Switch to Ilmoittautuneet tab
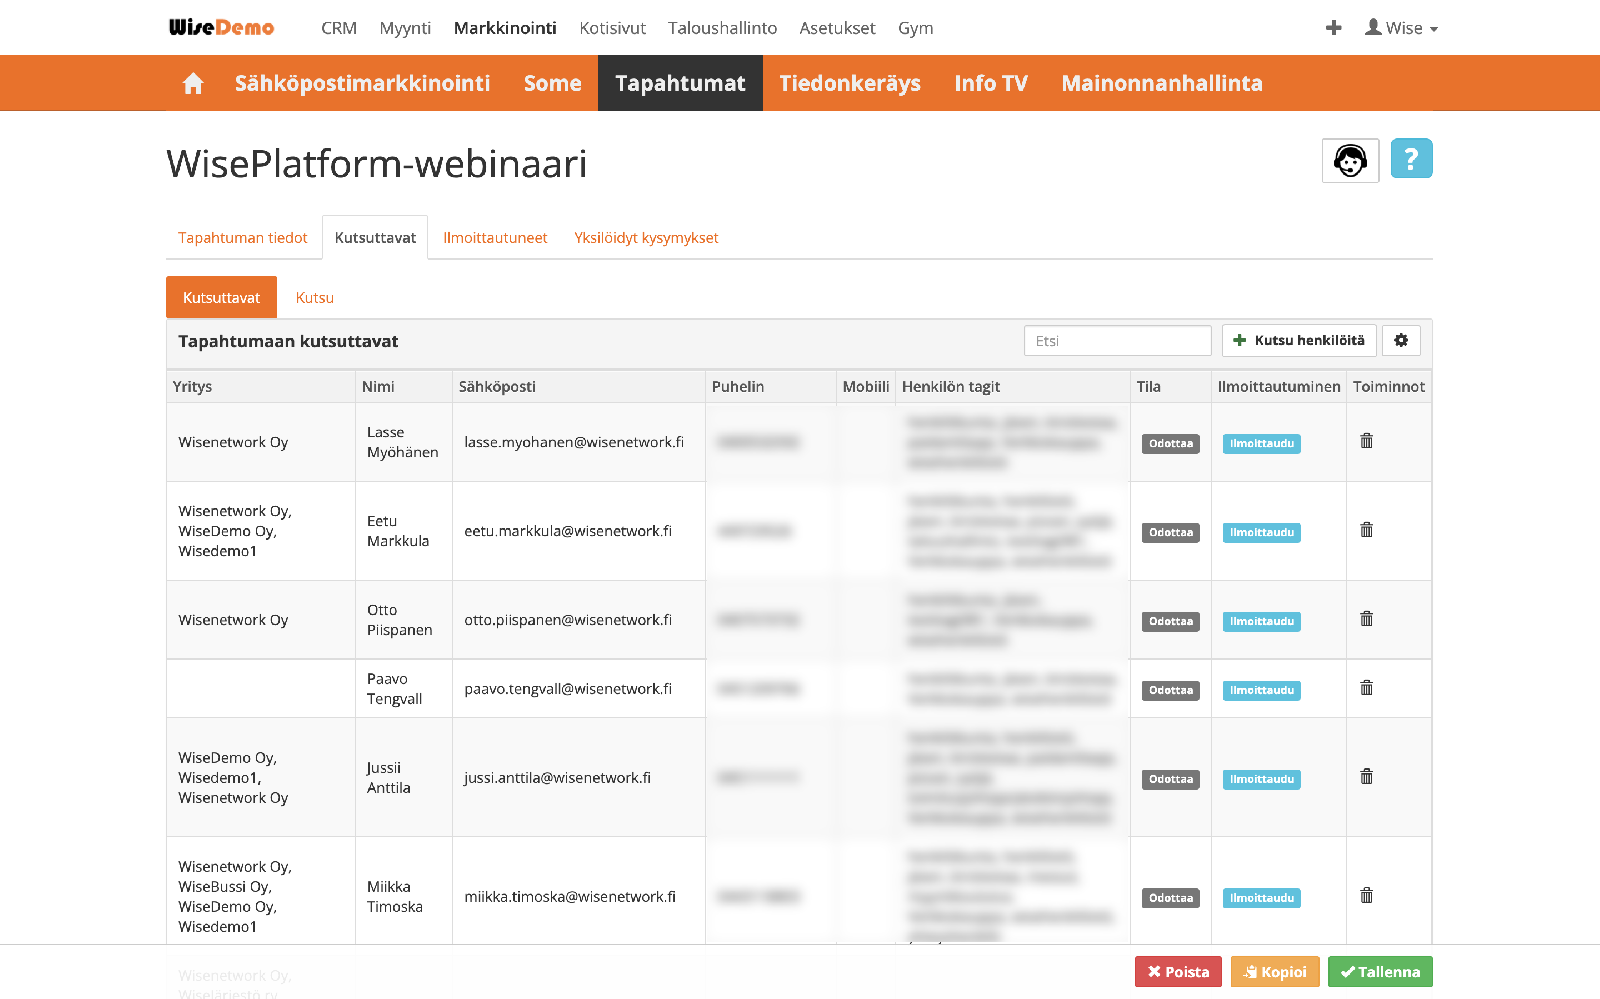1600x999 pixels. [495, 238]
